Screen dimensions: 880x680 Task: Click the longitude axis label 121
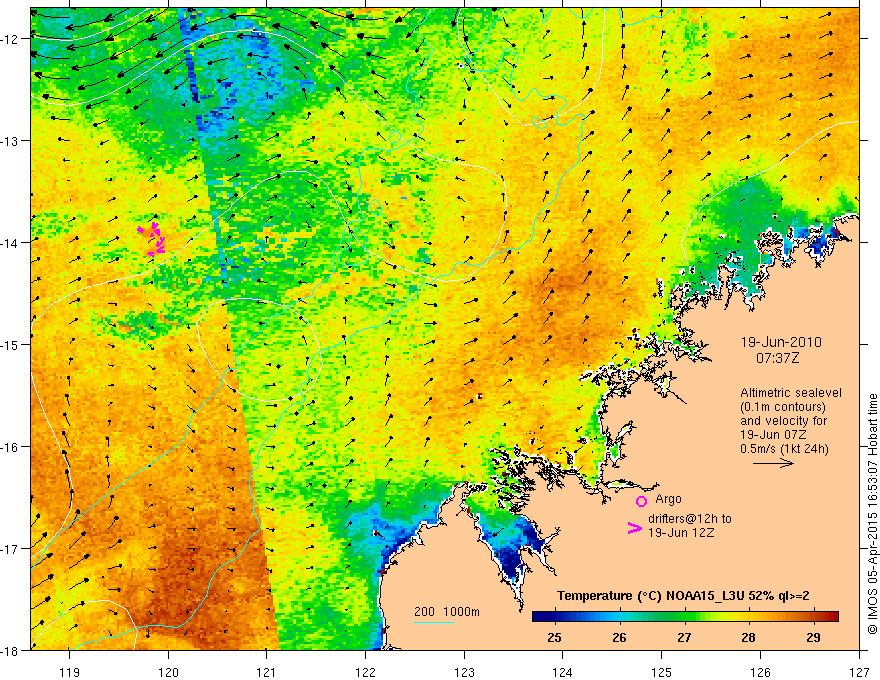tap(267, 672)
